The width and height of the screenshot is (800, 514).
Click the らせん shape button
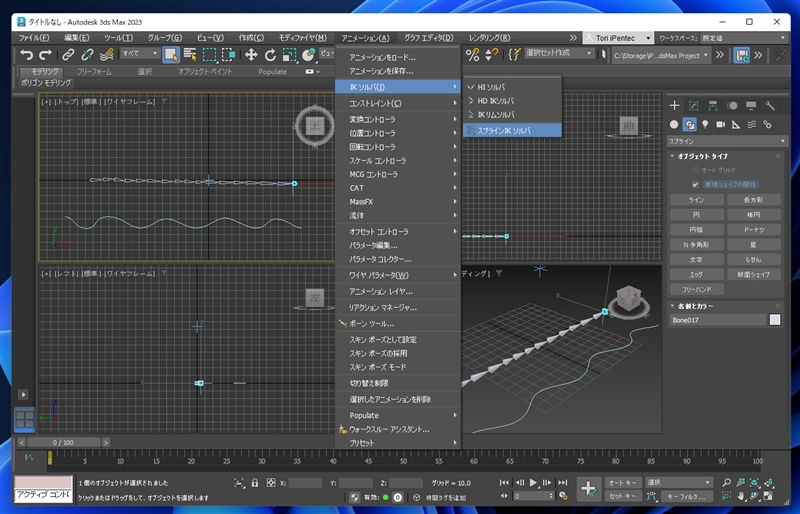click(x=754, y=259)
